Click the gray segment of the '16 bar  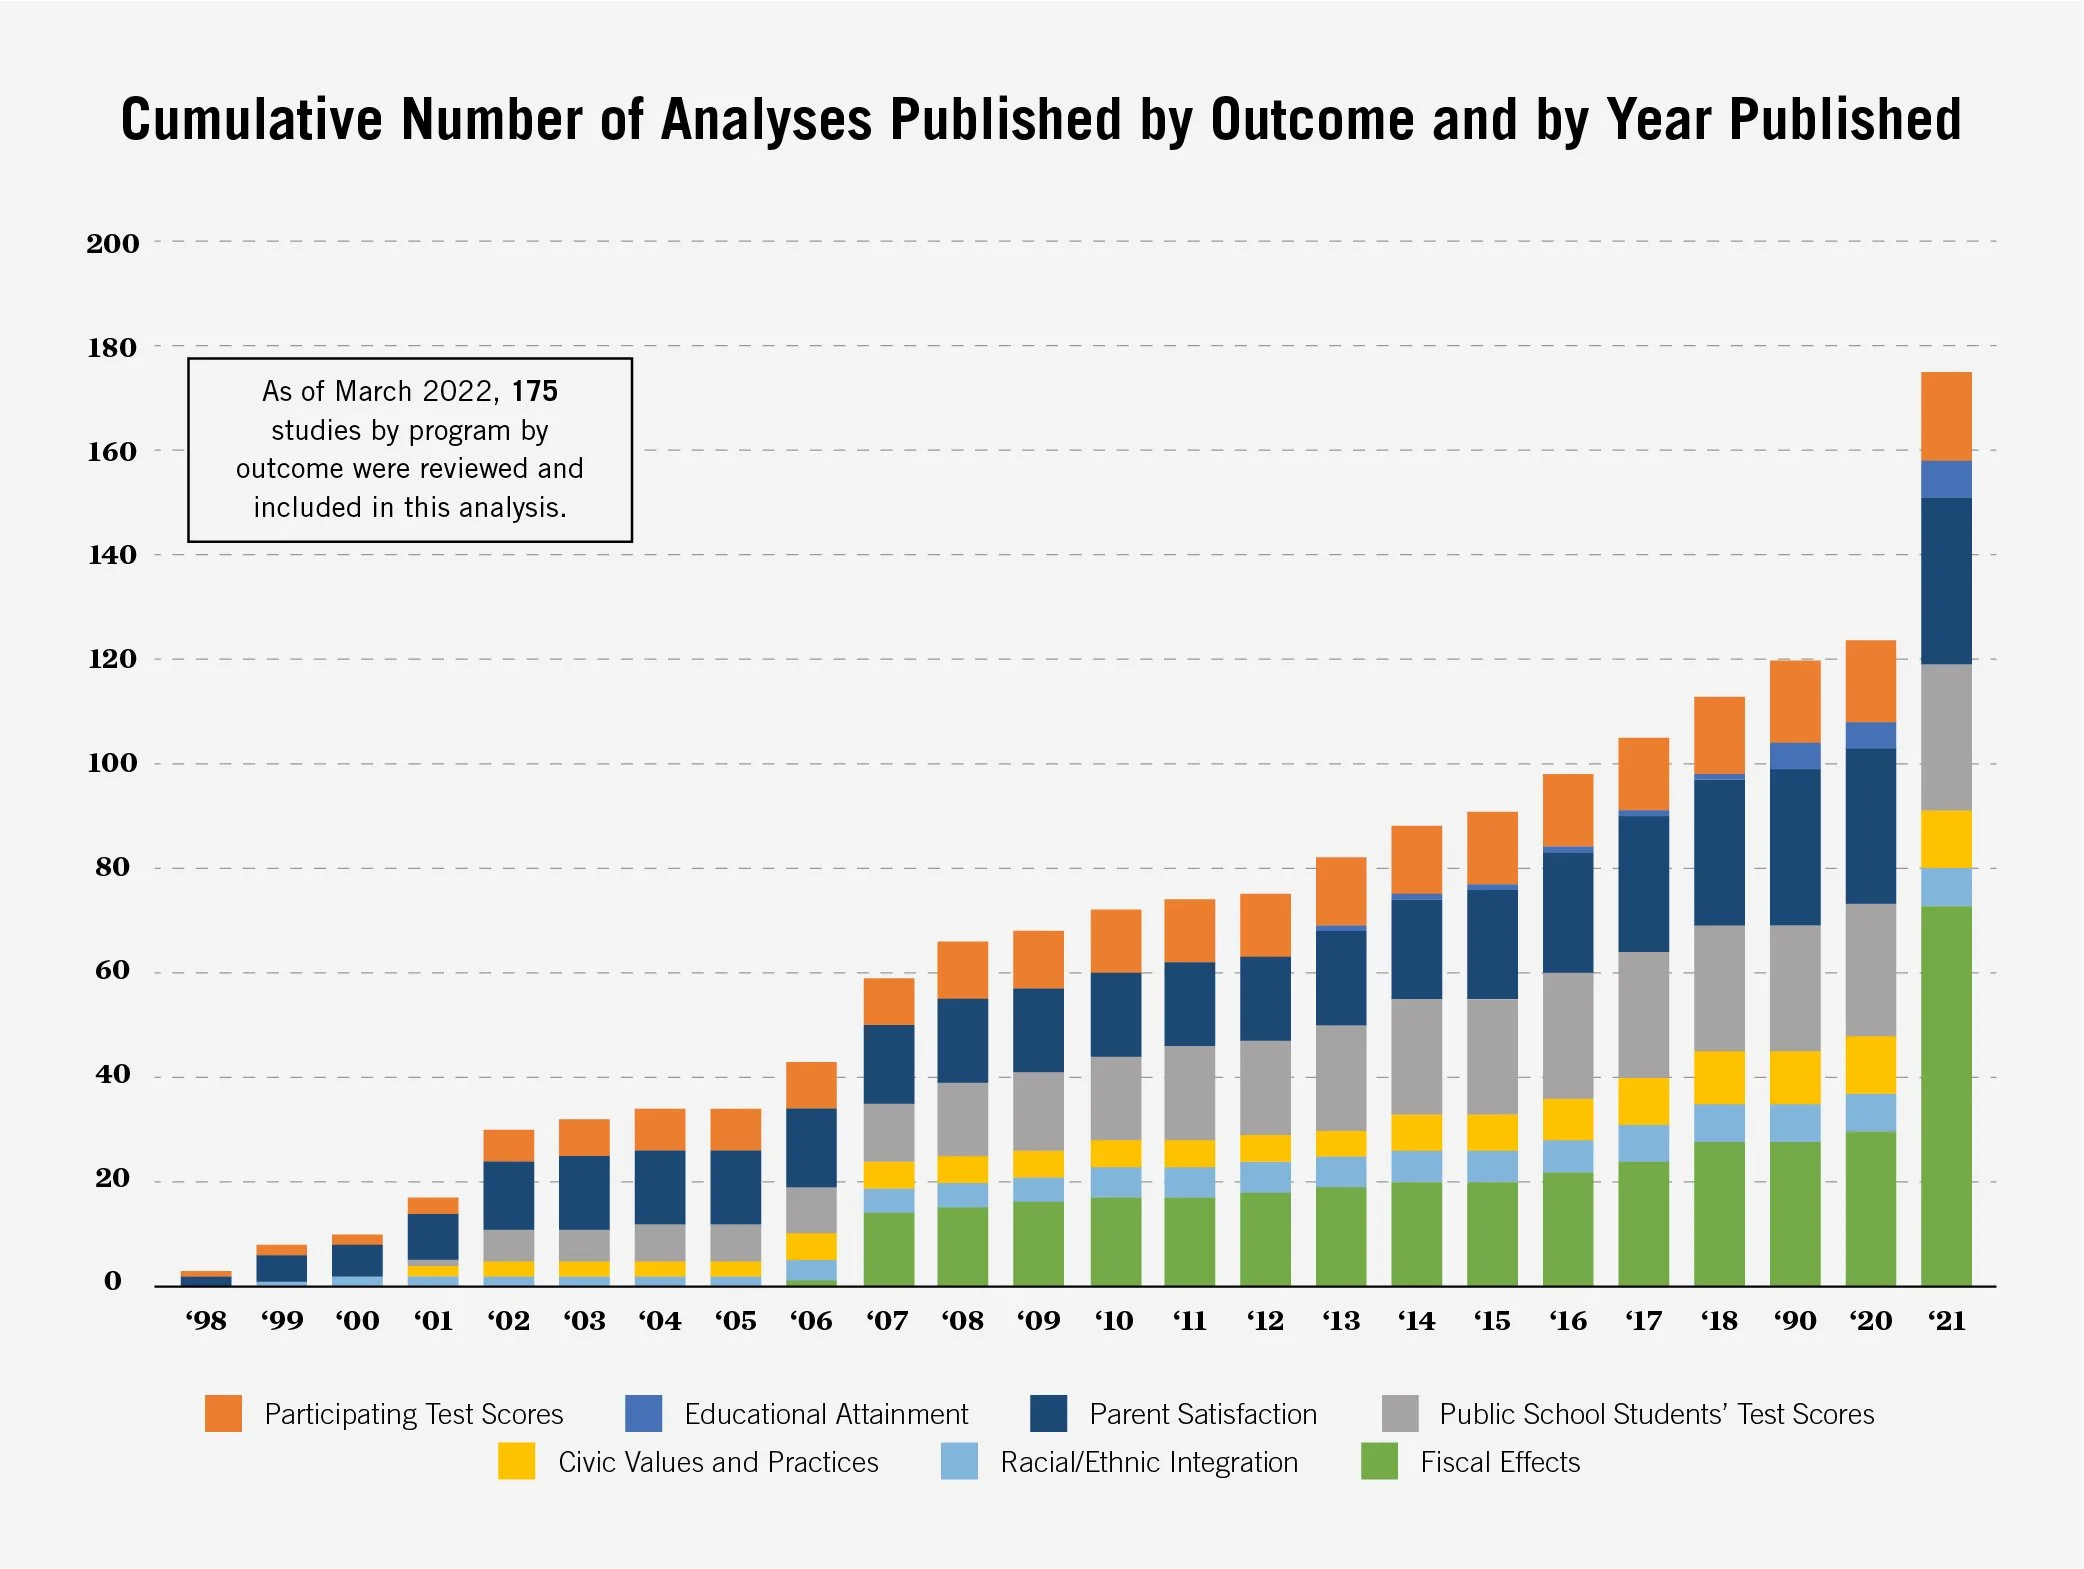pyautogui.click(x=1567, y=1035)
